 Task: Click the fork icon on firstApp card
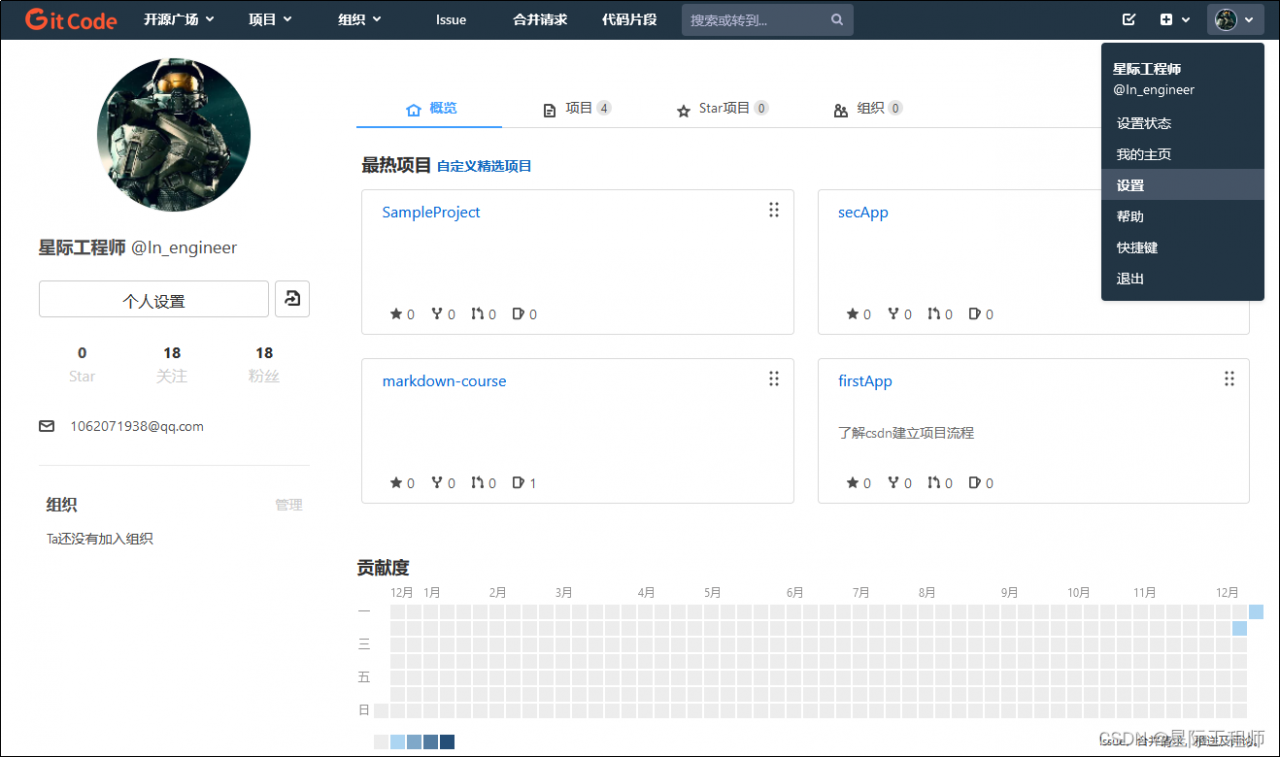[x=893, y=483]
